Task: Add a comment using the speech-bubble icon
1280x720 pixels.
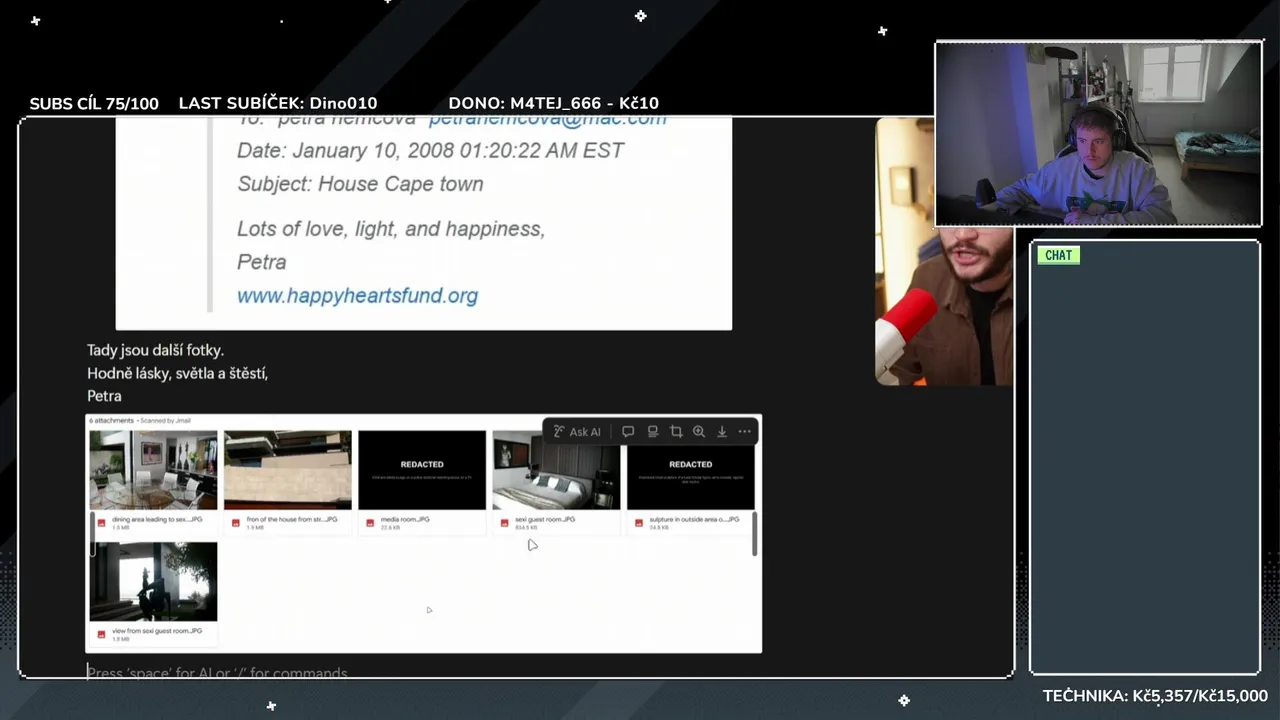Action: click(628, 432)
